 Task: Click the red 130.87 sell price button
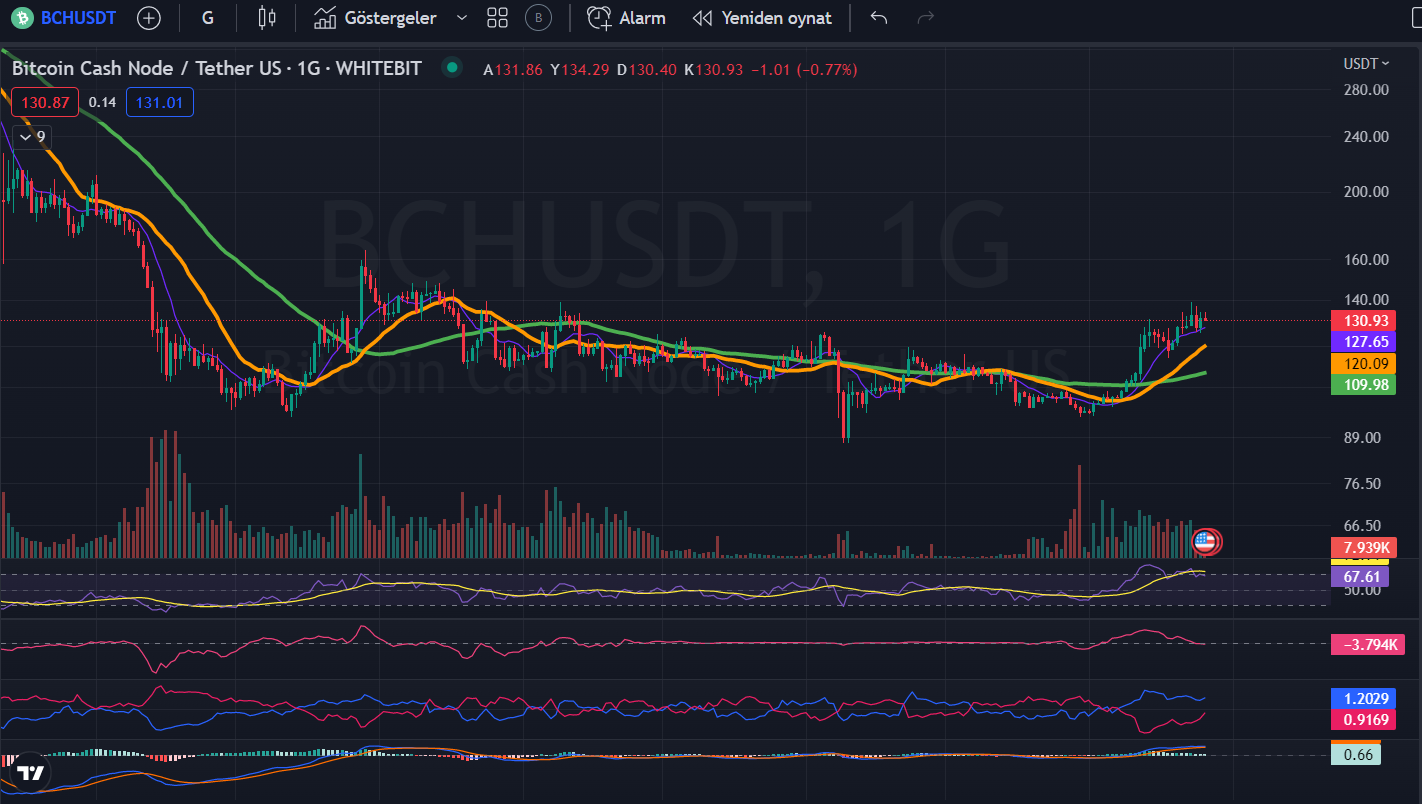pos(45,102)
